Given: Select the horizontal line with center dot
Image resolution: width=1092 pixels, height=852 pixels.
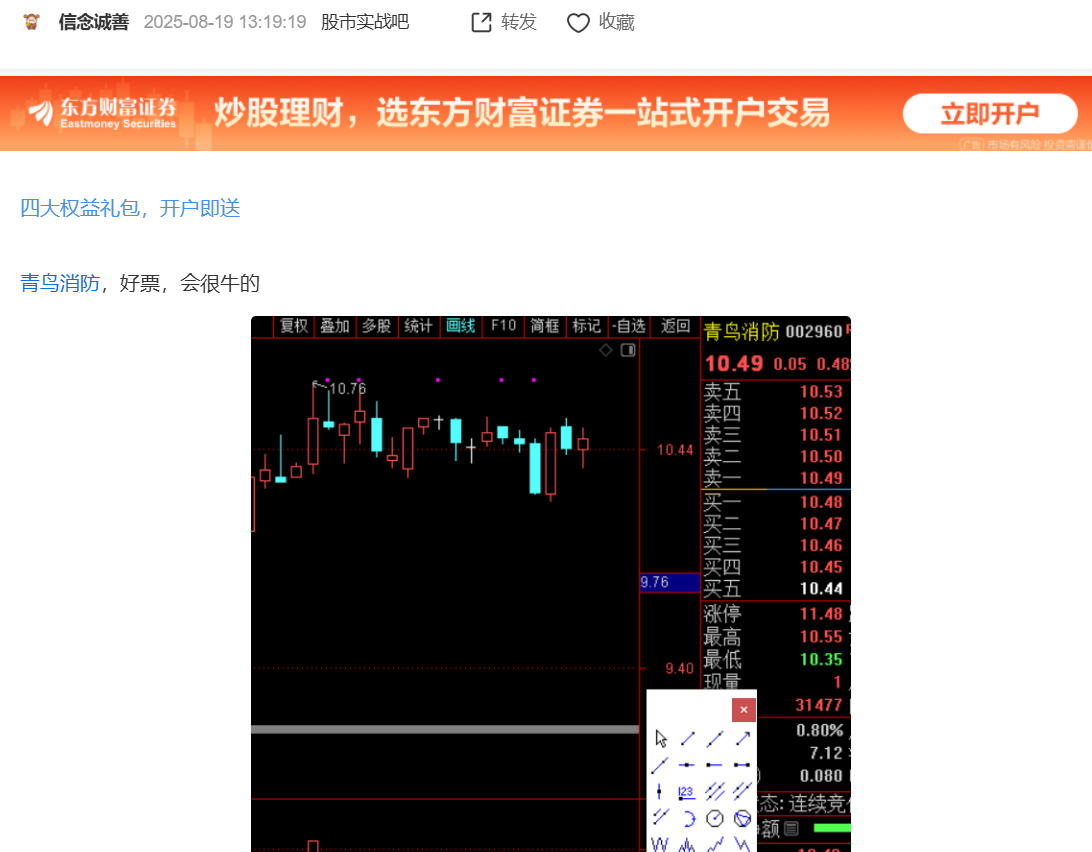Looking at the screenshot, I should pos(687,765).
